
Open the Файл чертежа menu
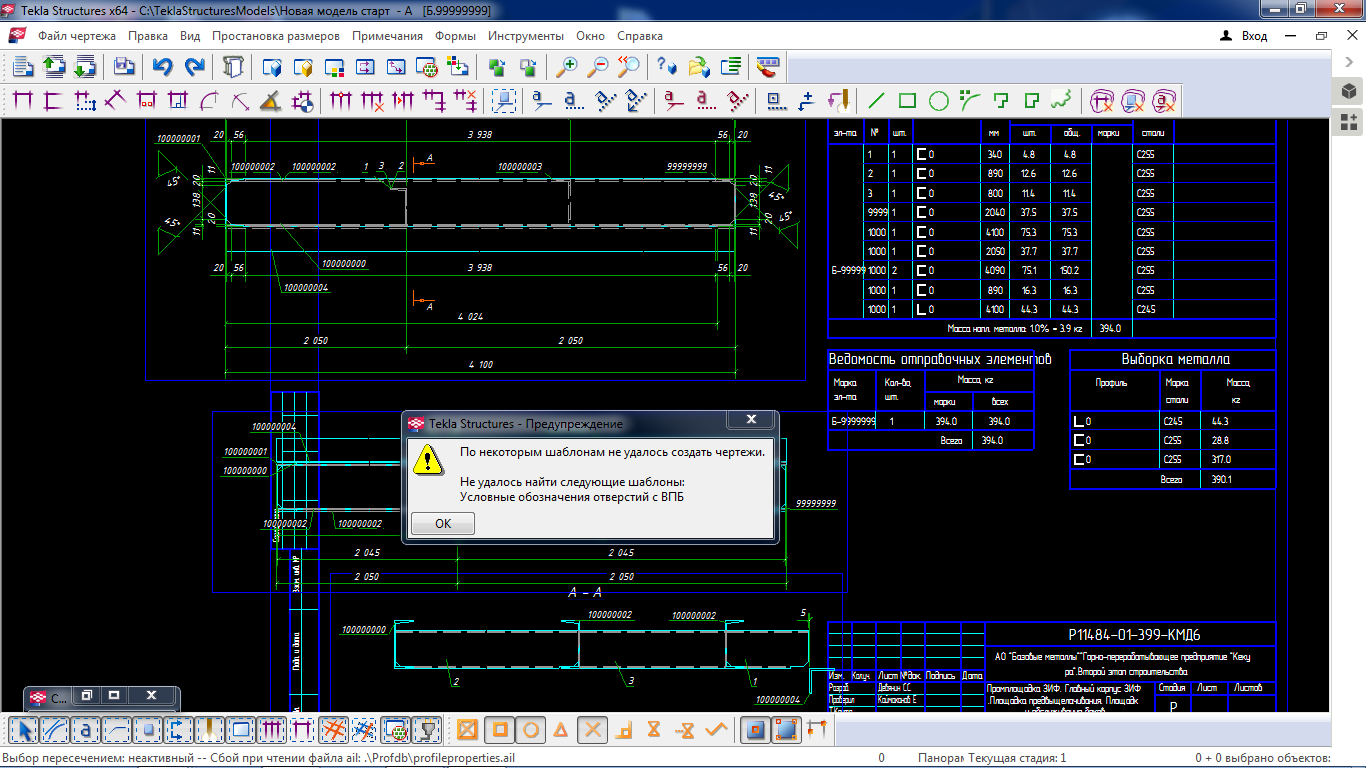tap(77, 36)
